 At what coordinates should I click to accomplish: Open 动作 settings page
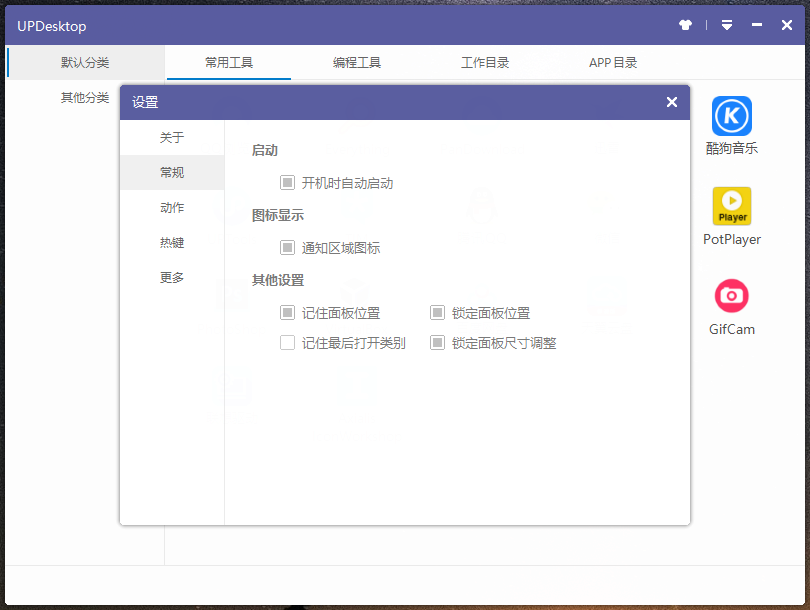172,208
